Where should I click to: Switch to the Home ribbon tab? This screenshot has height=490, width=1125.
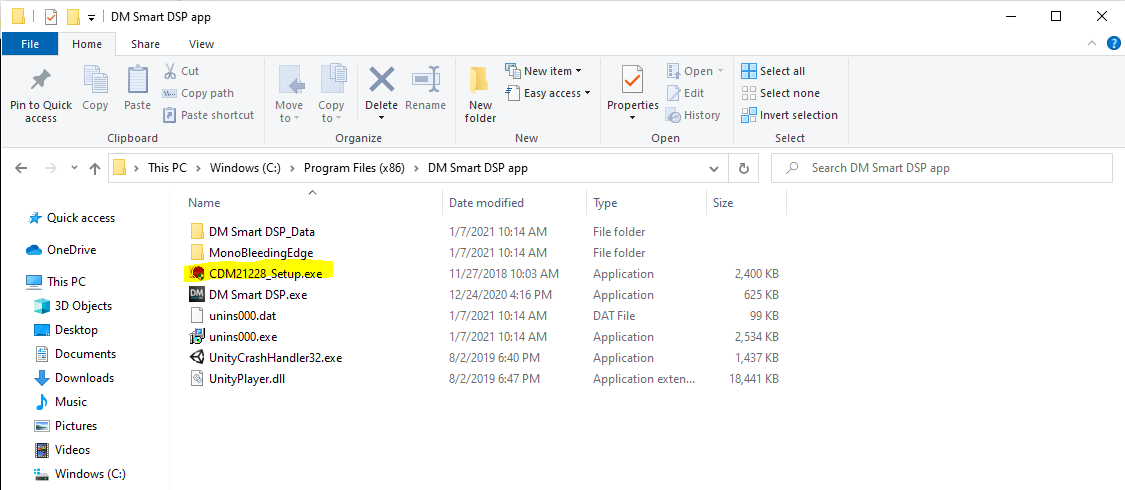pyautogui.click(x=87, y=44)
